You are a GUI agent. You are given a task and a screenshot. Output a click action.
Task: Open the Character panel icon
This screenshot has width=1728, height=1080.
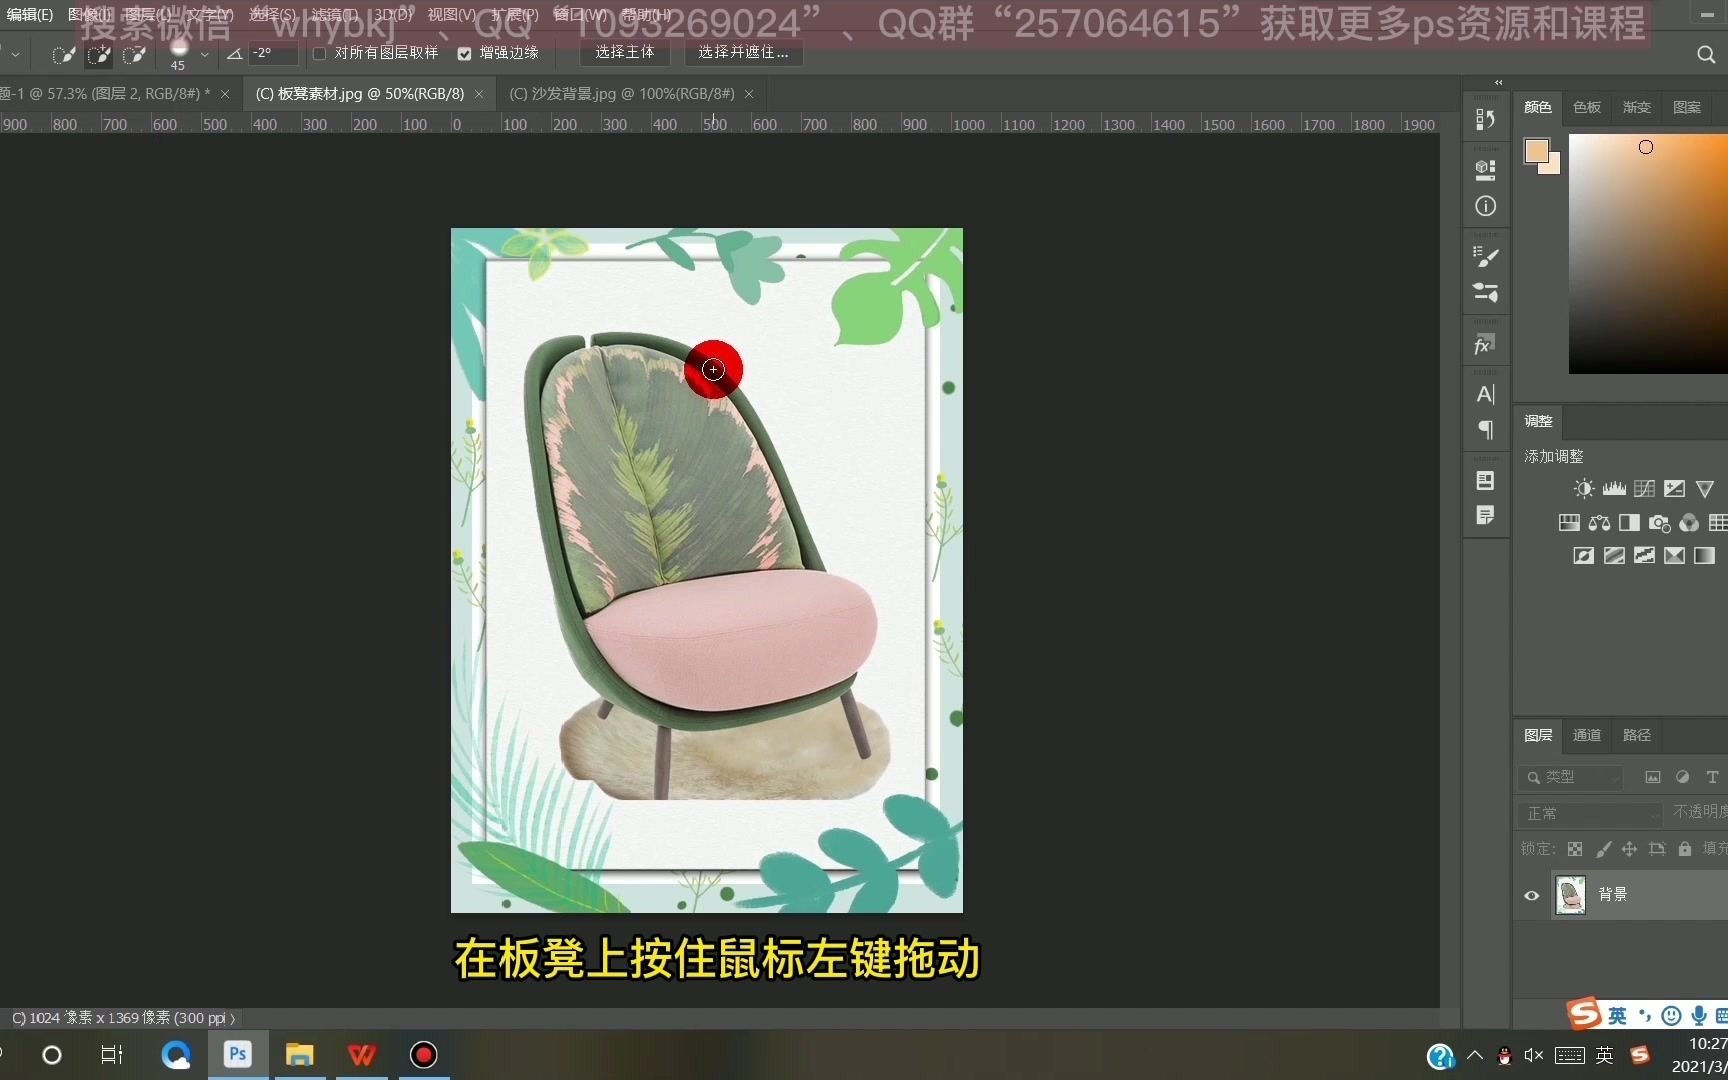click(1485, 394)
